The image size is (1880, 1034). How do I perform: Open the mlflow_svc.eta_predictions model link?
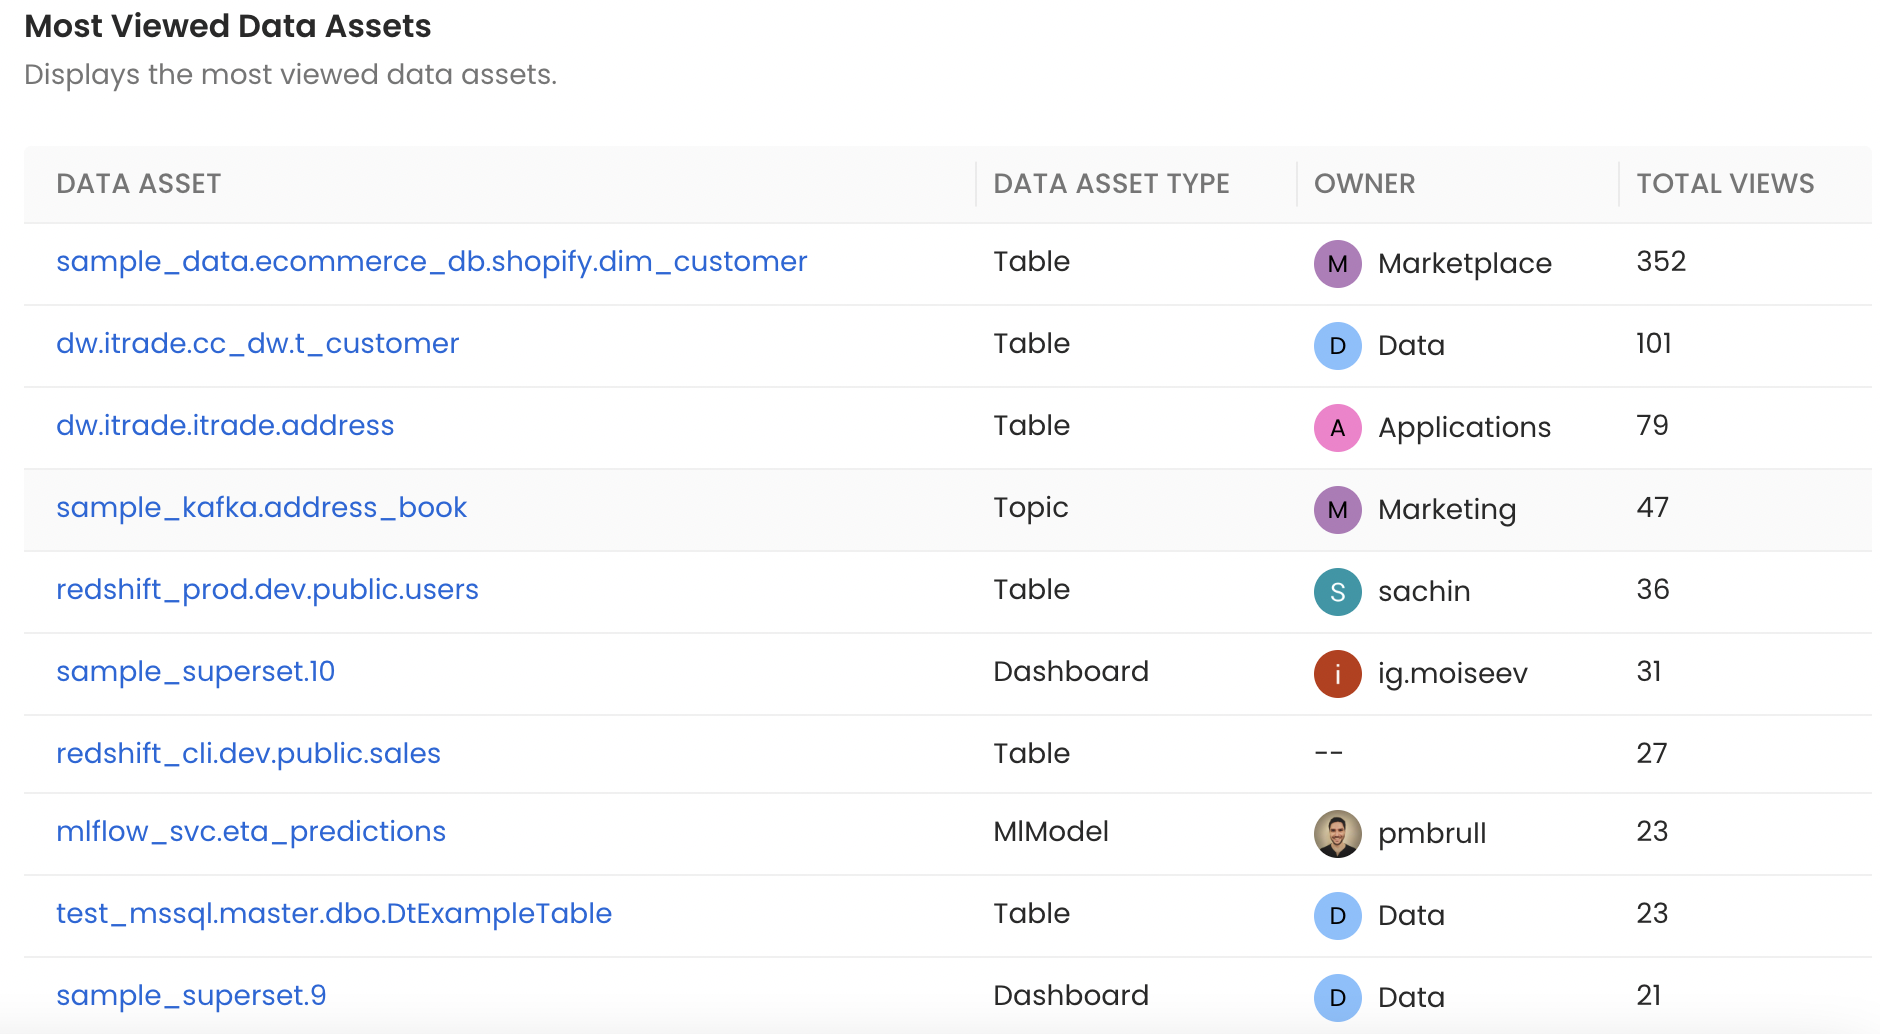point(251,832)
